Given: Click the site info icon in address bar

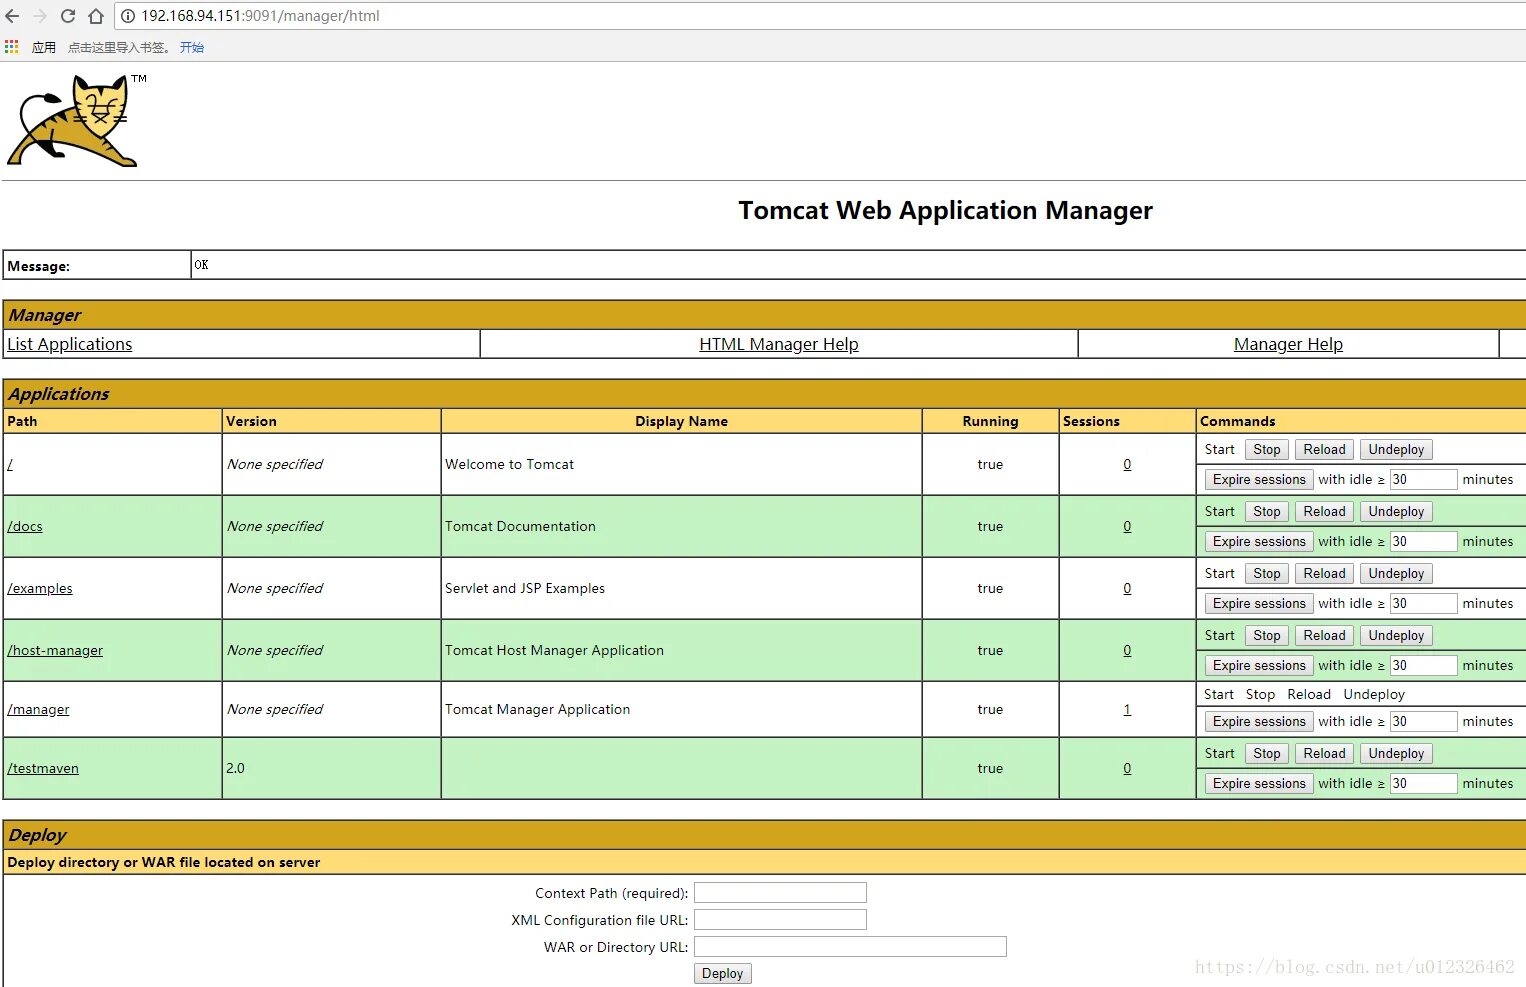Looking at the screenshot, I should (x=128, y=16).
